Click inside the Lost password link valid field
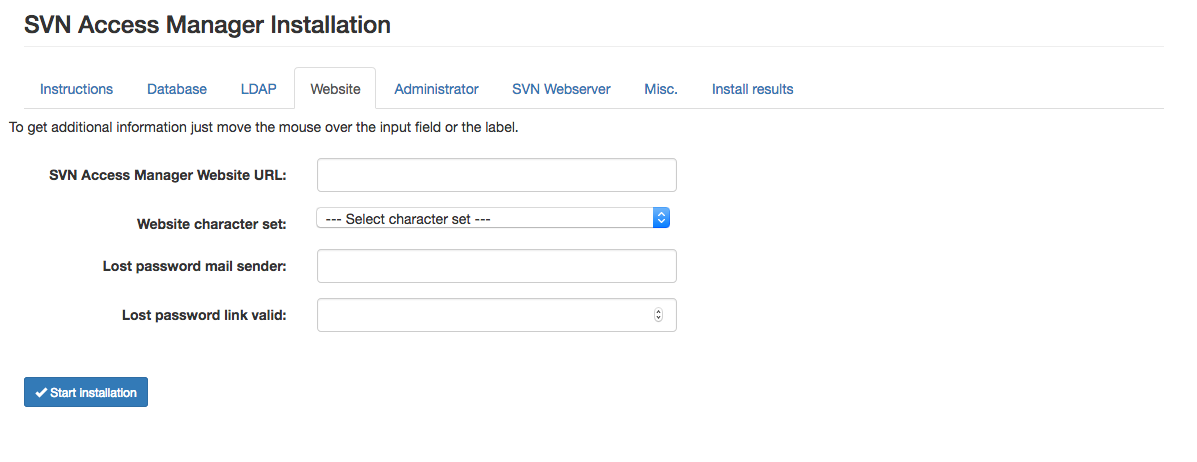 tap(482, 315)
